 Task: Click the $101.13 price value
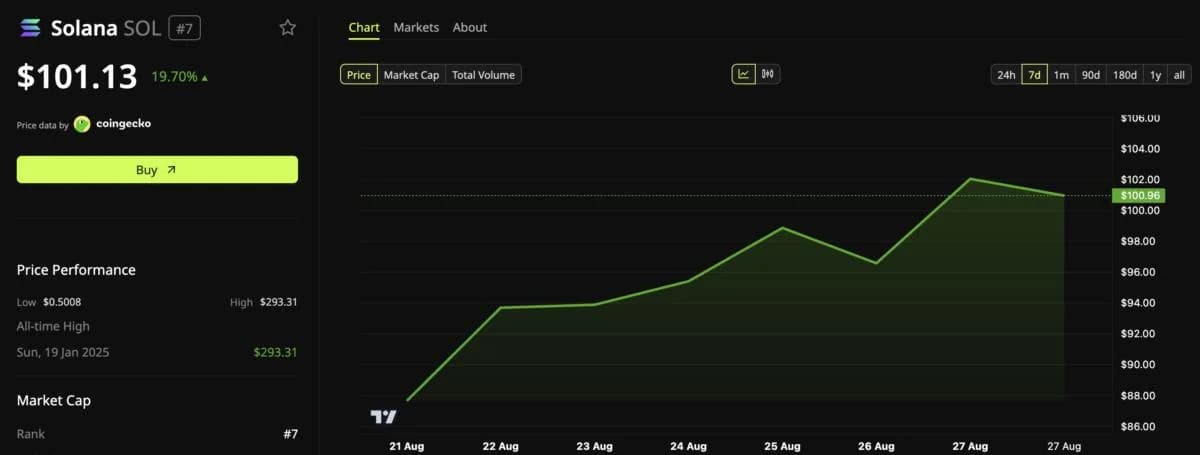pyautogui.click(x=77, y=77)
